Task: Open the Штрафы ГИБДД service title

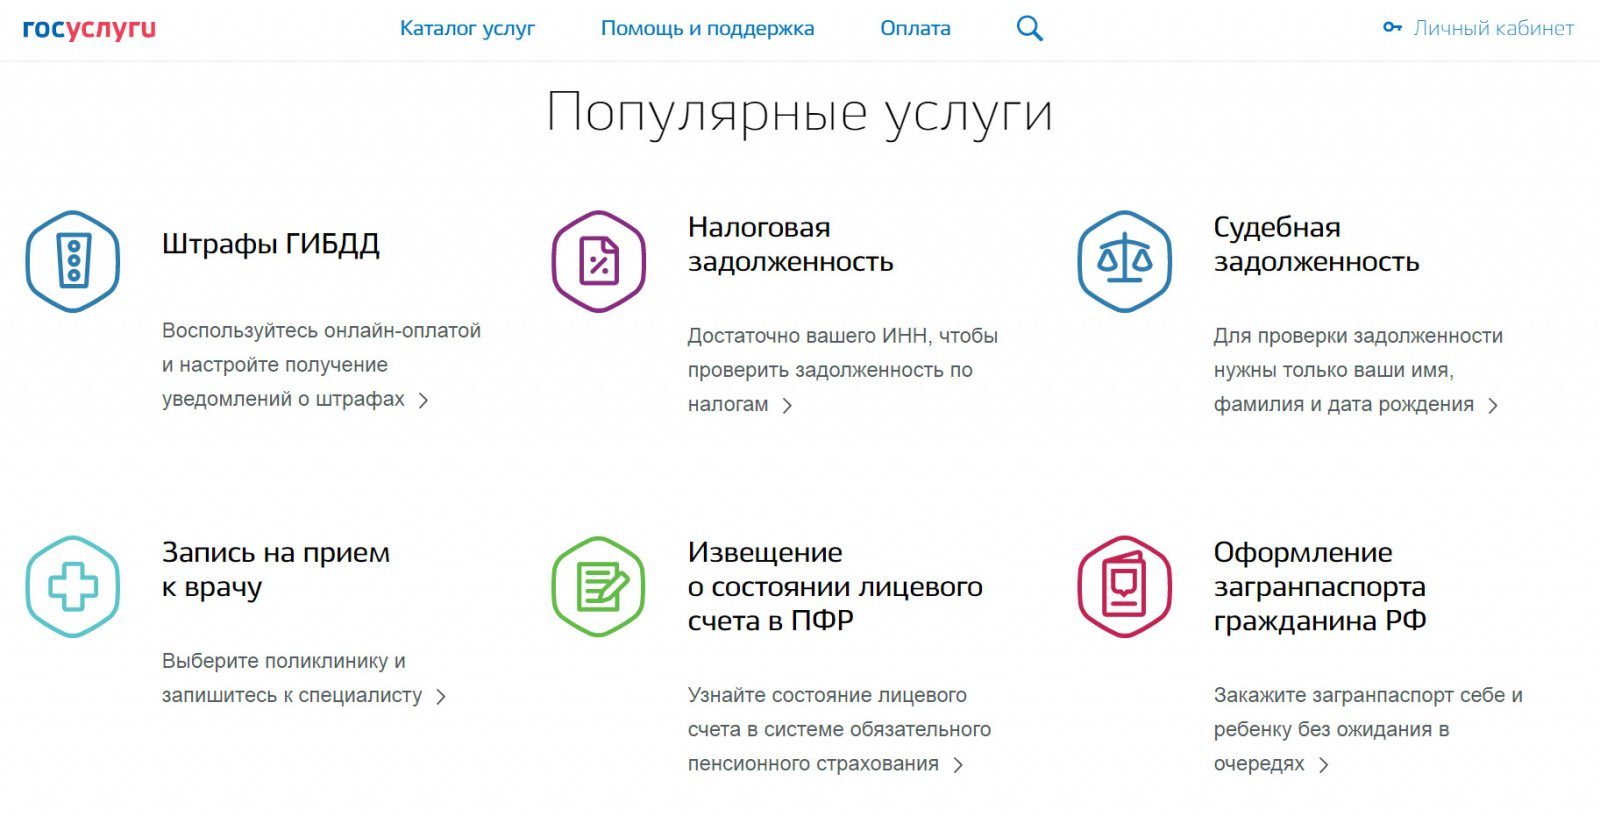Action: 271,245
